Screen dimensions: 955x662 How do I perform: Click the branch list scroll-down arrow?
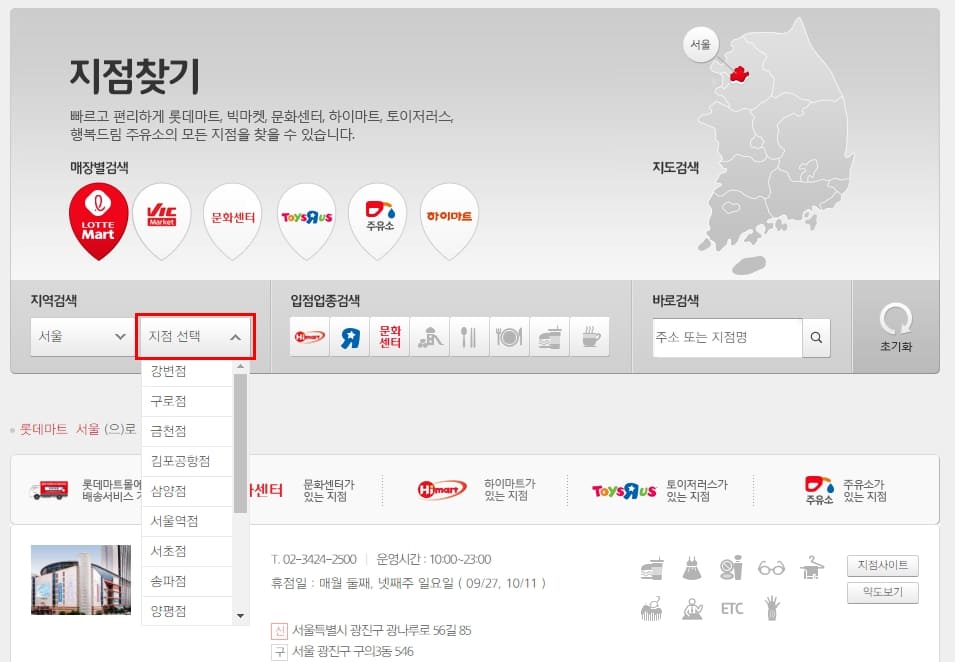point(241,616)
